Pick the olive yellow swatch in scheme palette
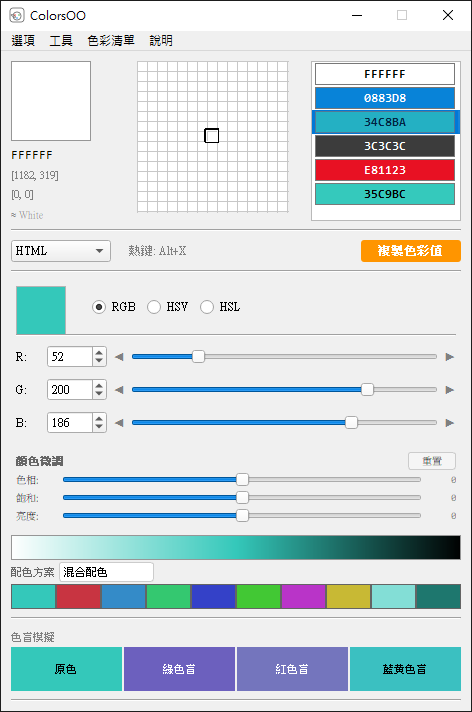Screen dimensions: 472x712 [x=348, y=597]
